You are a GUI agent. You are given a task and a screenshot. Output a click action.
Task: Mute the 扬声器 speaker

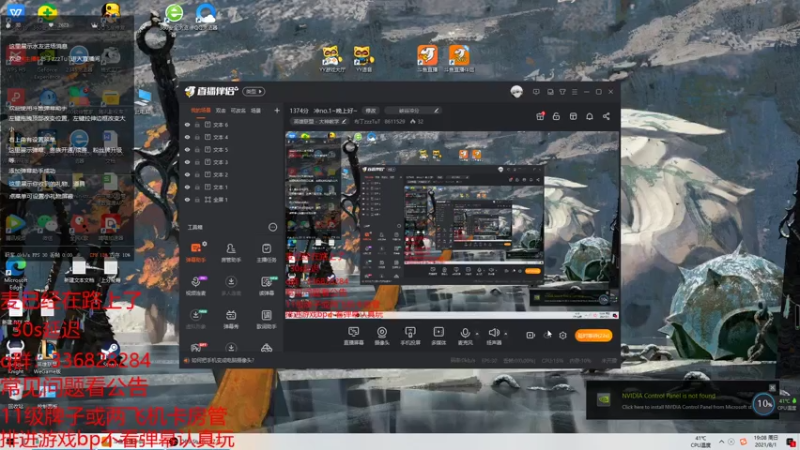(x=493, y=336)
